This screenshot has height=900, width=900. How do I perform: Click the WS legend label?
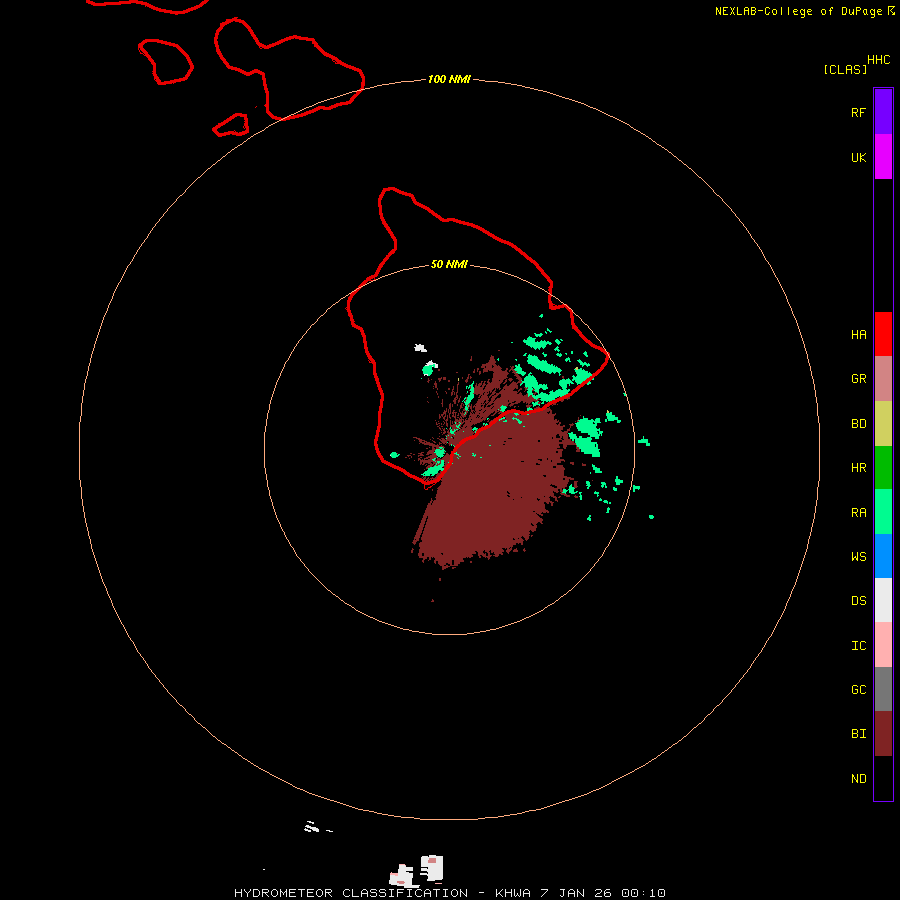[858, 556]
